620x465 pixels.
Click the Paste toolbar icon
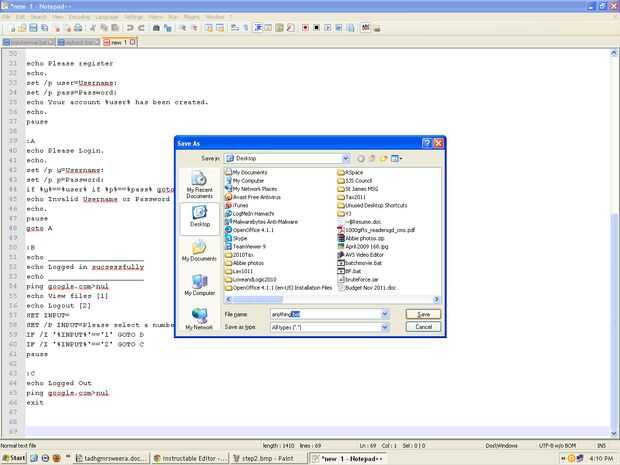coord(115,28)
